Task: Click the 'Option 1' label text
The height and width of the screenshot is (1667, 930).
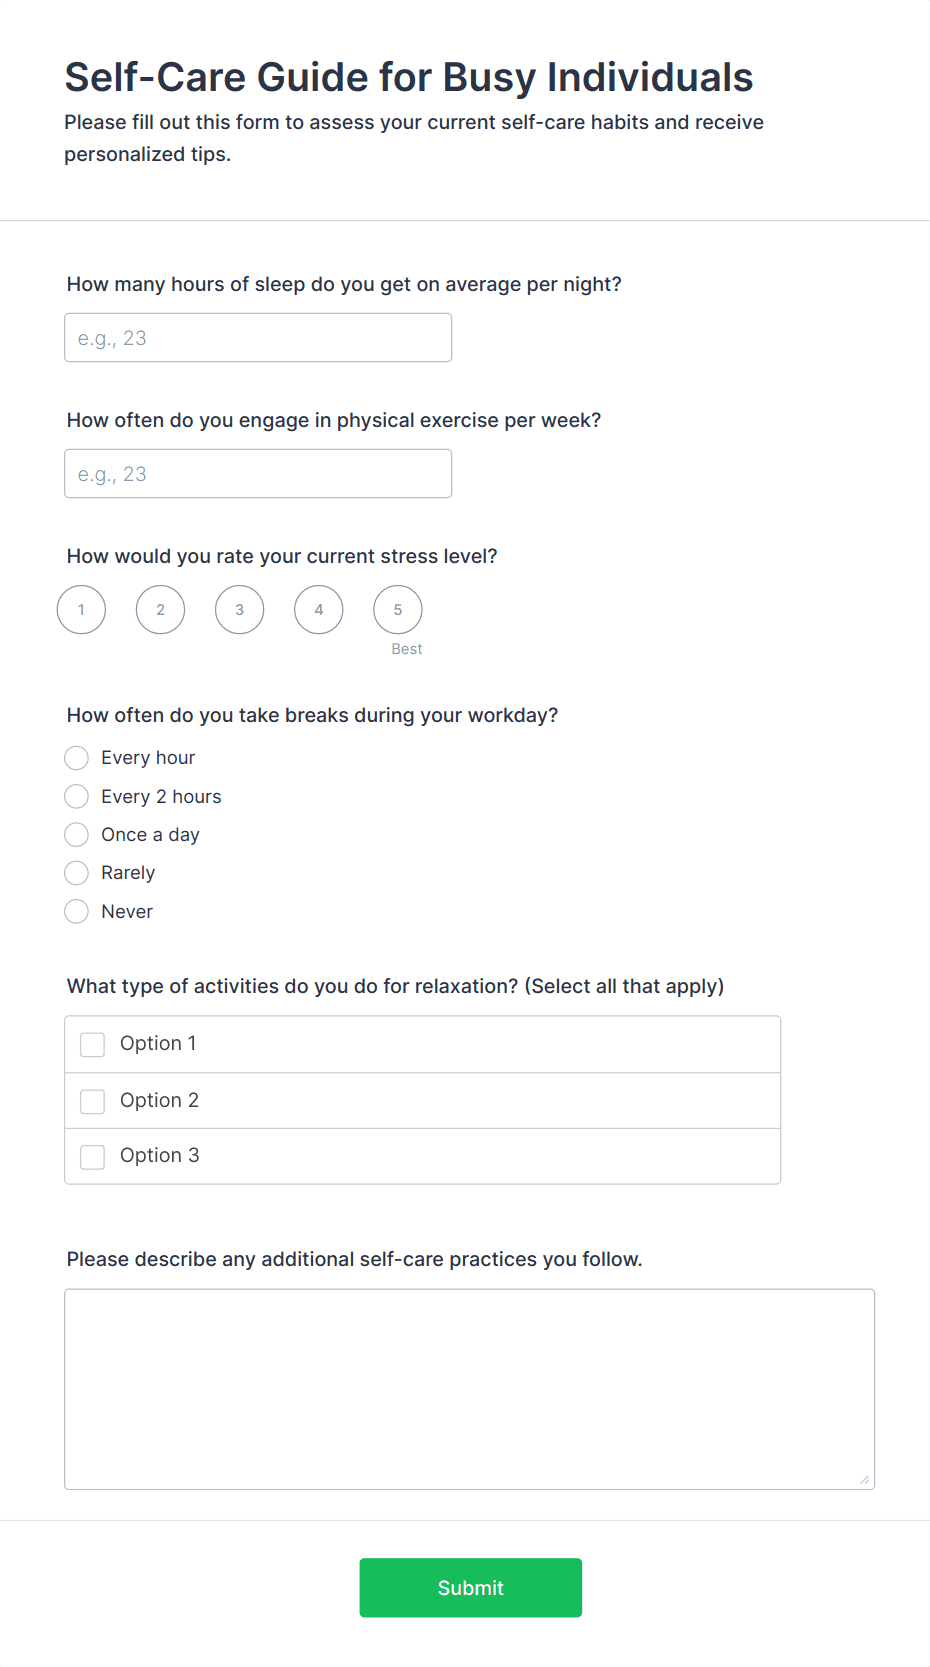Action: pyautogui.click(x=158, y=1044)
